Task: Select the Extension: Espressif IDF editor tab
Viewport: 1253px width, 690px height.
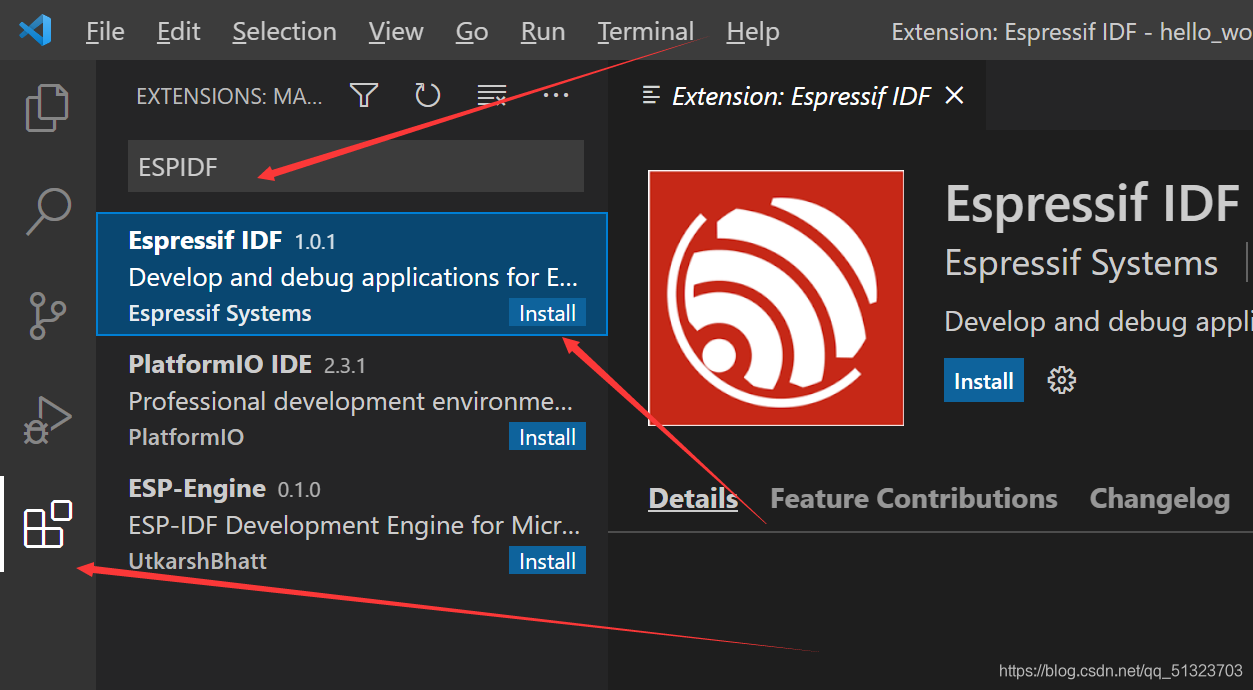Action: pos(798,96)
